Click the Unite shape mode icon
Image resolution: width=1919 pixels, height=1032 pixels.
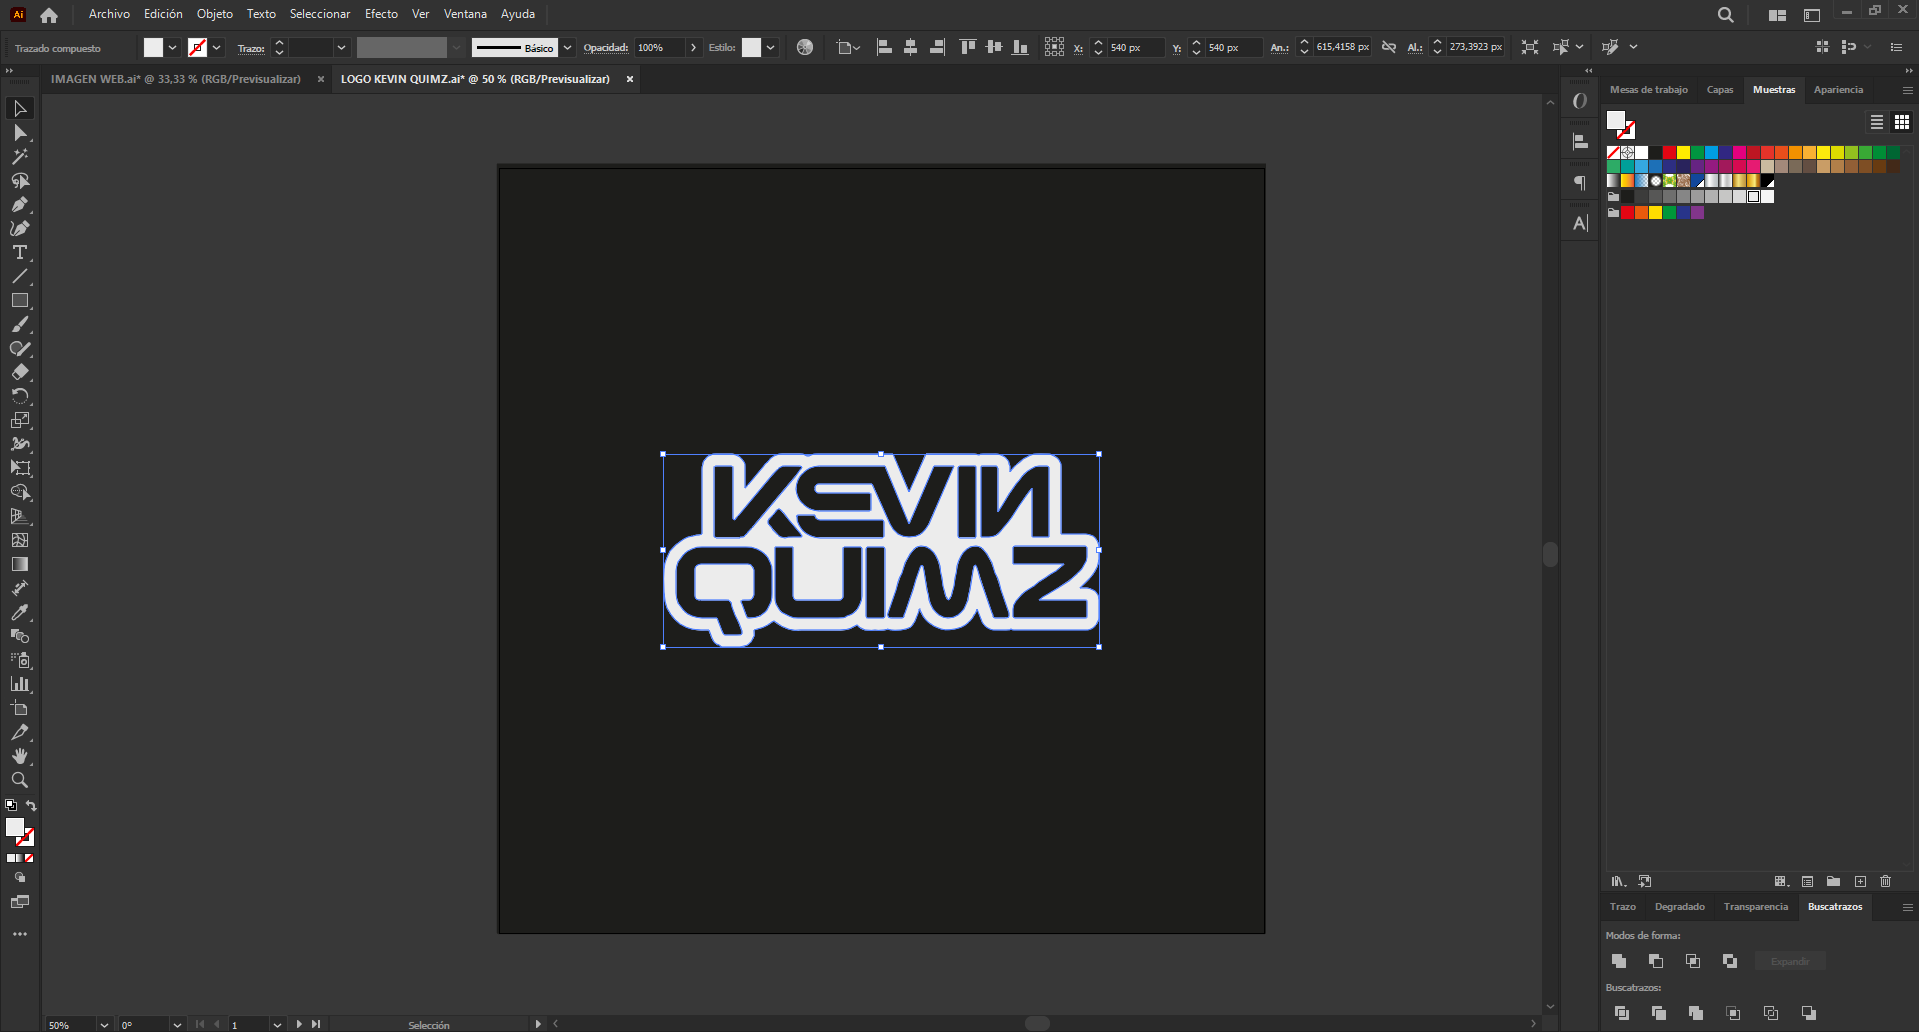point(1619,961)
